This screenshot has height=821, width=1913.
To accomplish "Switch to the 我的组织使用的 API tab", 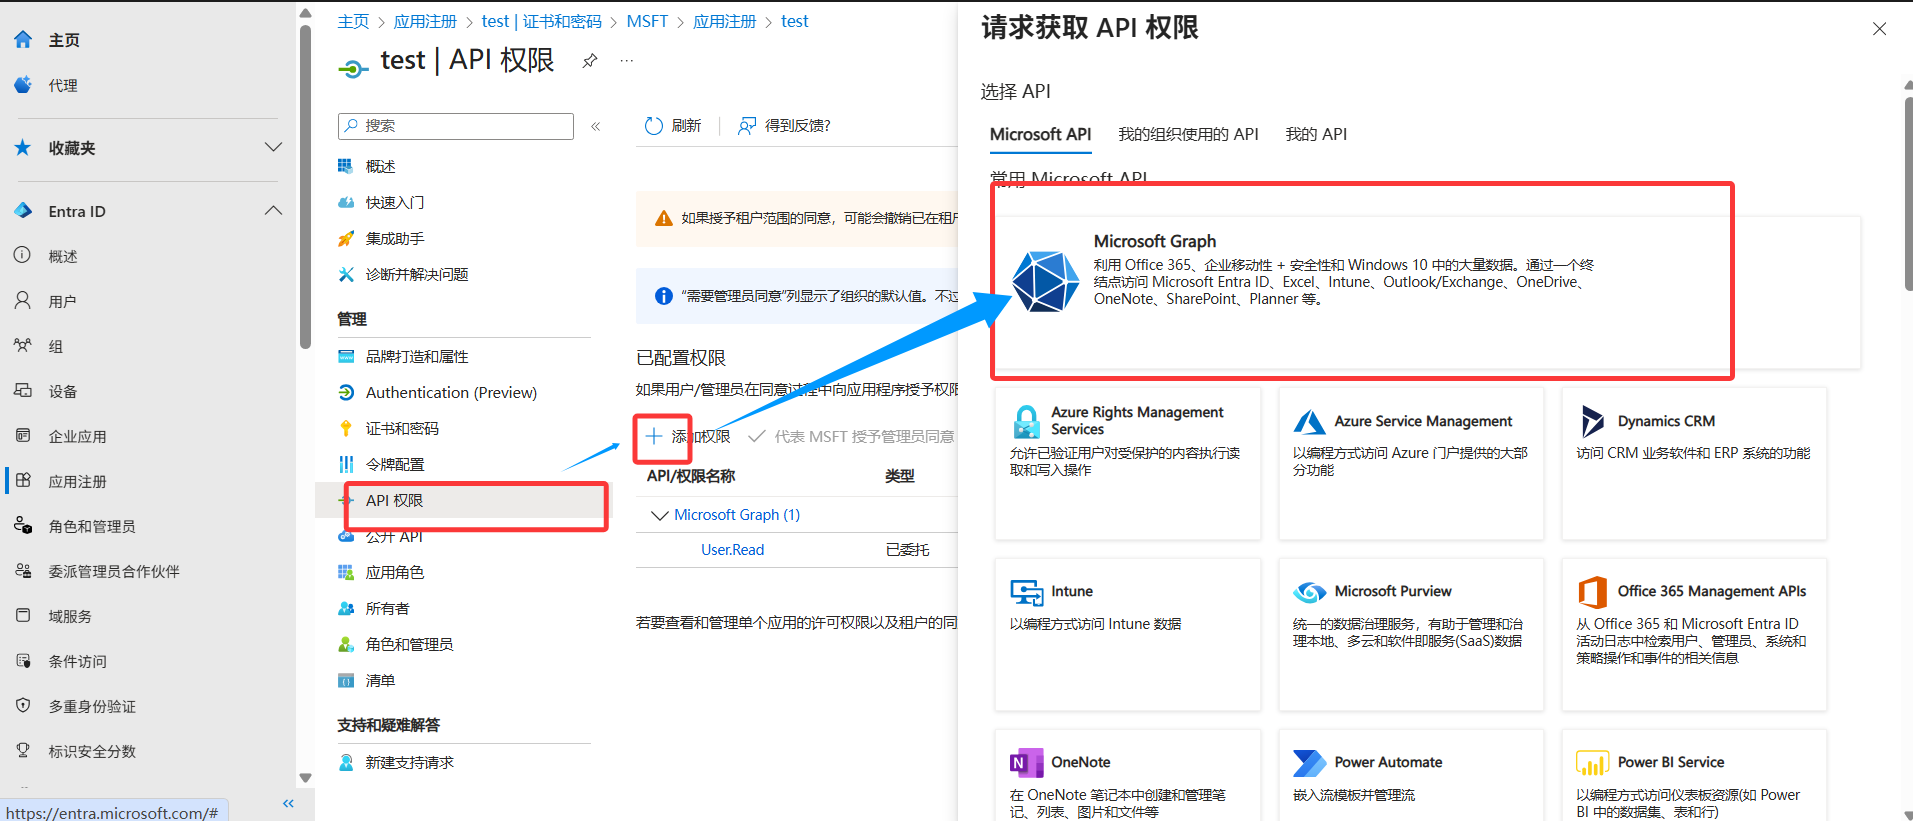I will (1187, 134).
